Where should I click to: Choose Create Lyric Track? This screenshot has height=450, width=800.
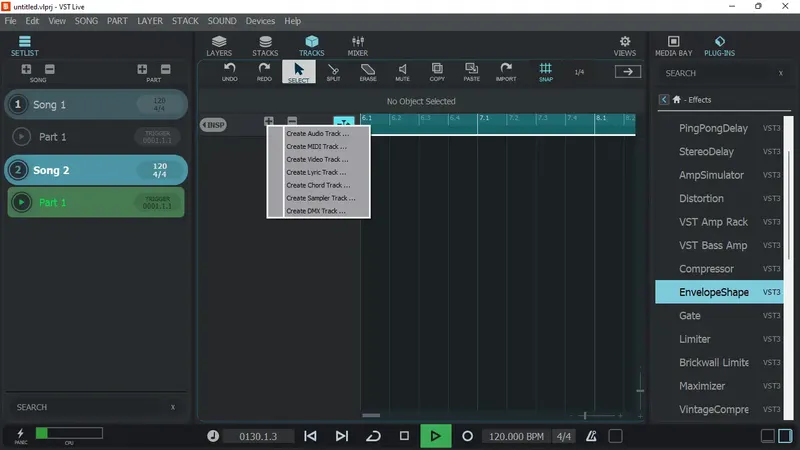click(x=316, y=172)
